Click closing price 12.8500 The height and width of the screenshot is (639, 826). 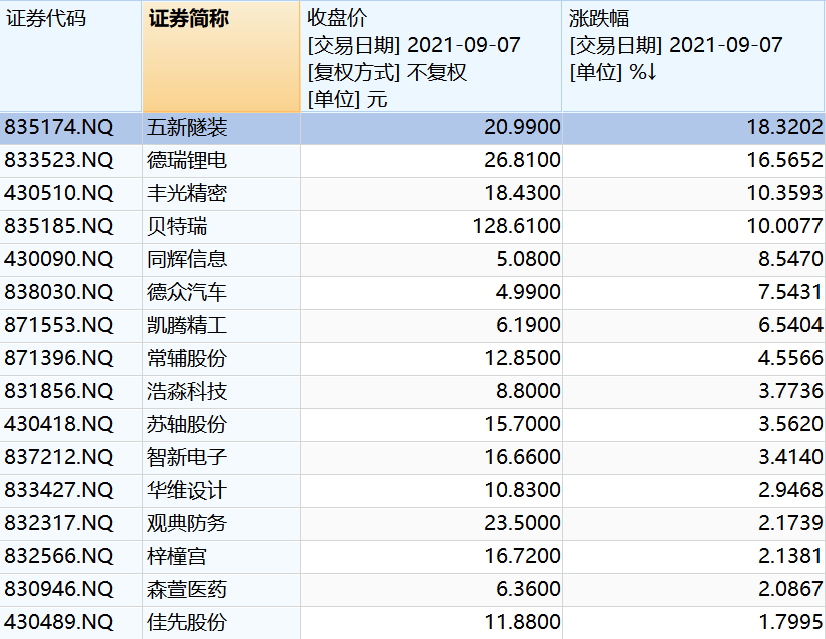[x=522, y=358]
